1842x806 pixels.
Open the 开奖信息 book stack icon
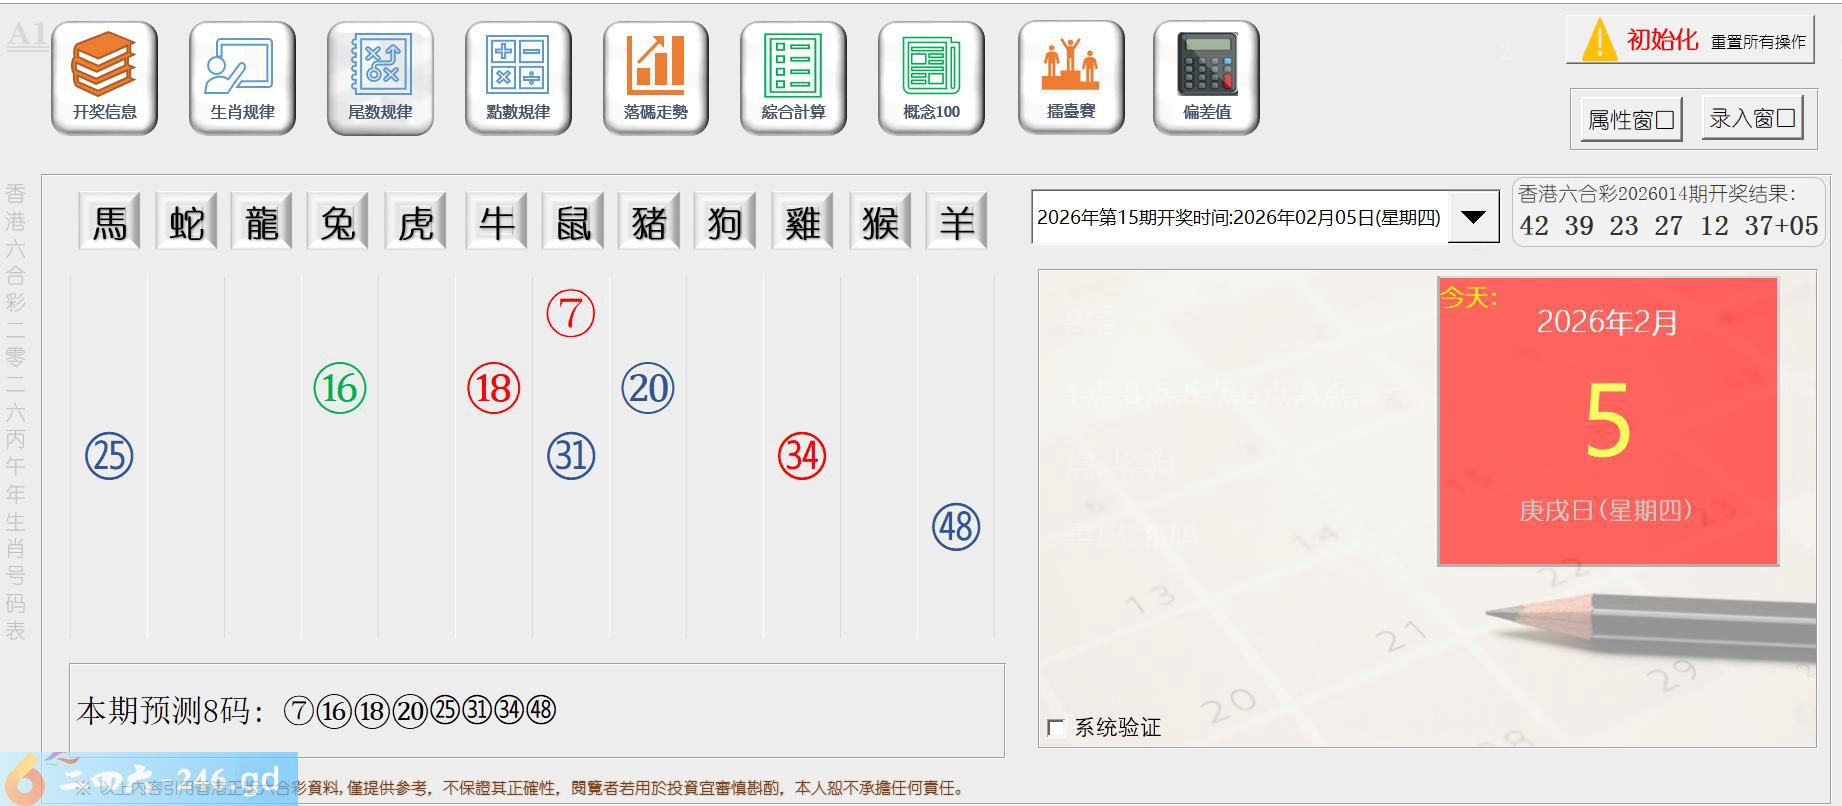point(104,77)
